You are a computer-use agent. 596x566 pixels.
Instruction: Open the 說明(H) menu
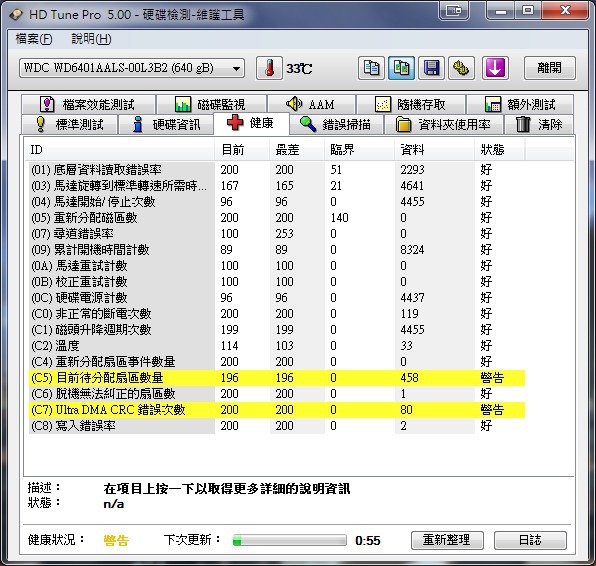point(91,39)
